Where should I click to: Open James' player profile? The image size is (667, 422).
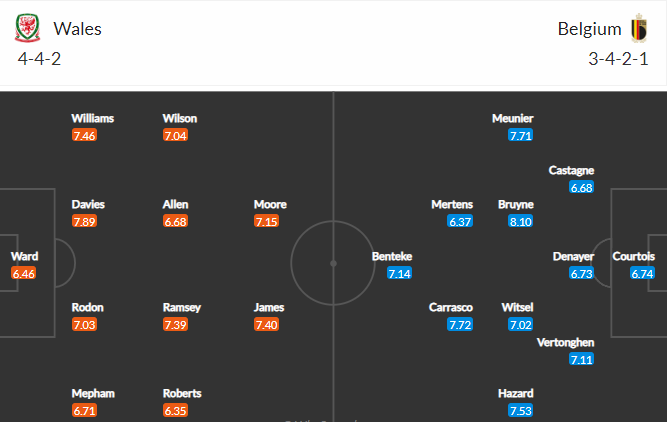click(x=269, y=308)
